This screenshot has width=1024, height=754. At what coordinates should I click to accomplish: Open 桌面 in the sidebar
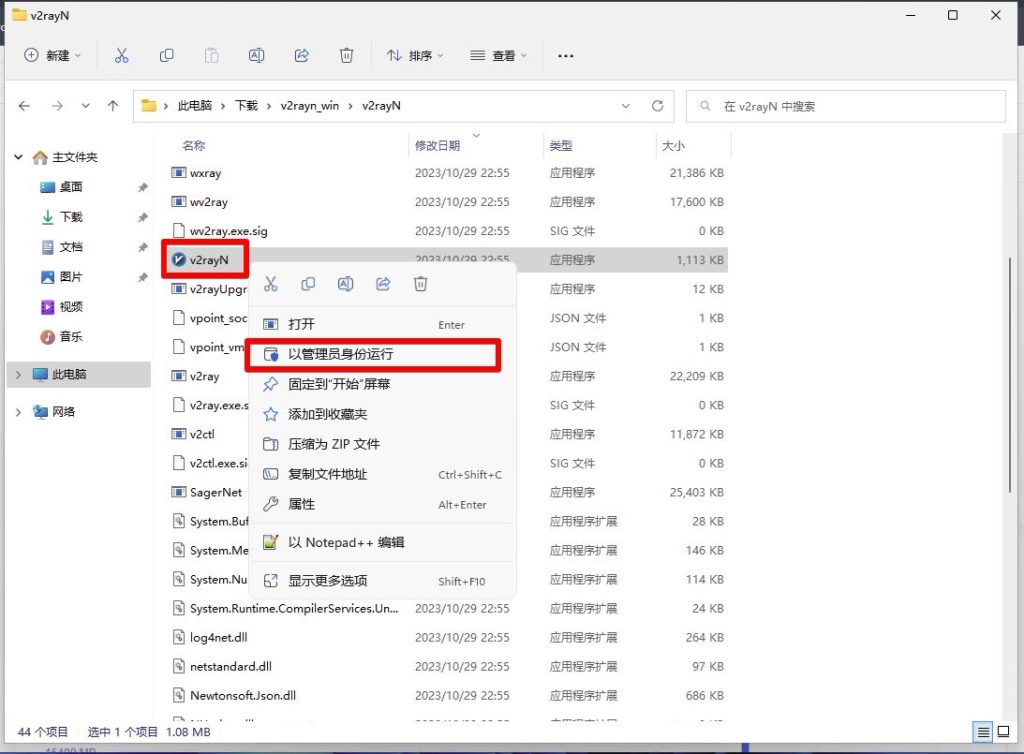click(71, 187)
